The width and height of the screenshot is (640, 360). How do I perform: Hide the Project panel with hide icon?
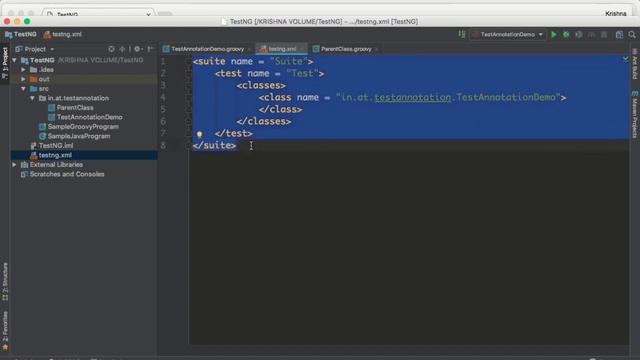(151, 49)
